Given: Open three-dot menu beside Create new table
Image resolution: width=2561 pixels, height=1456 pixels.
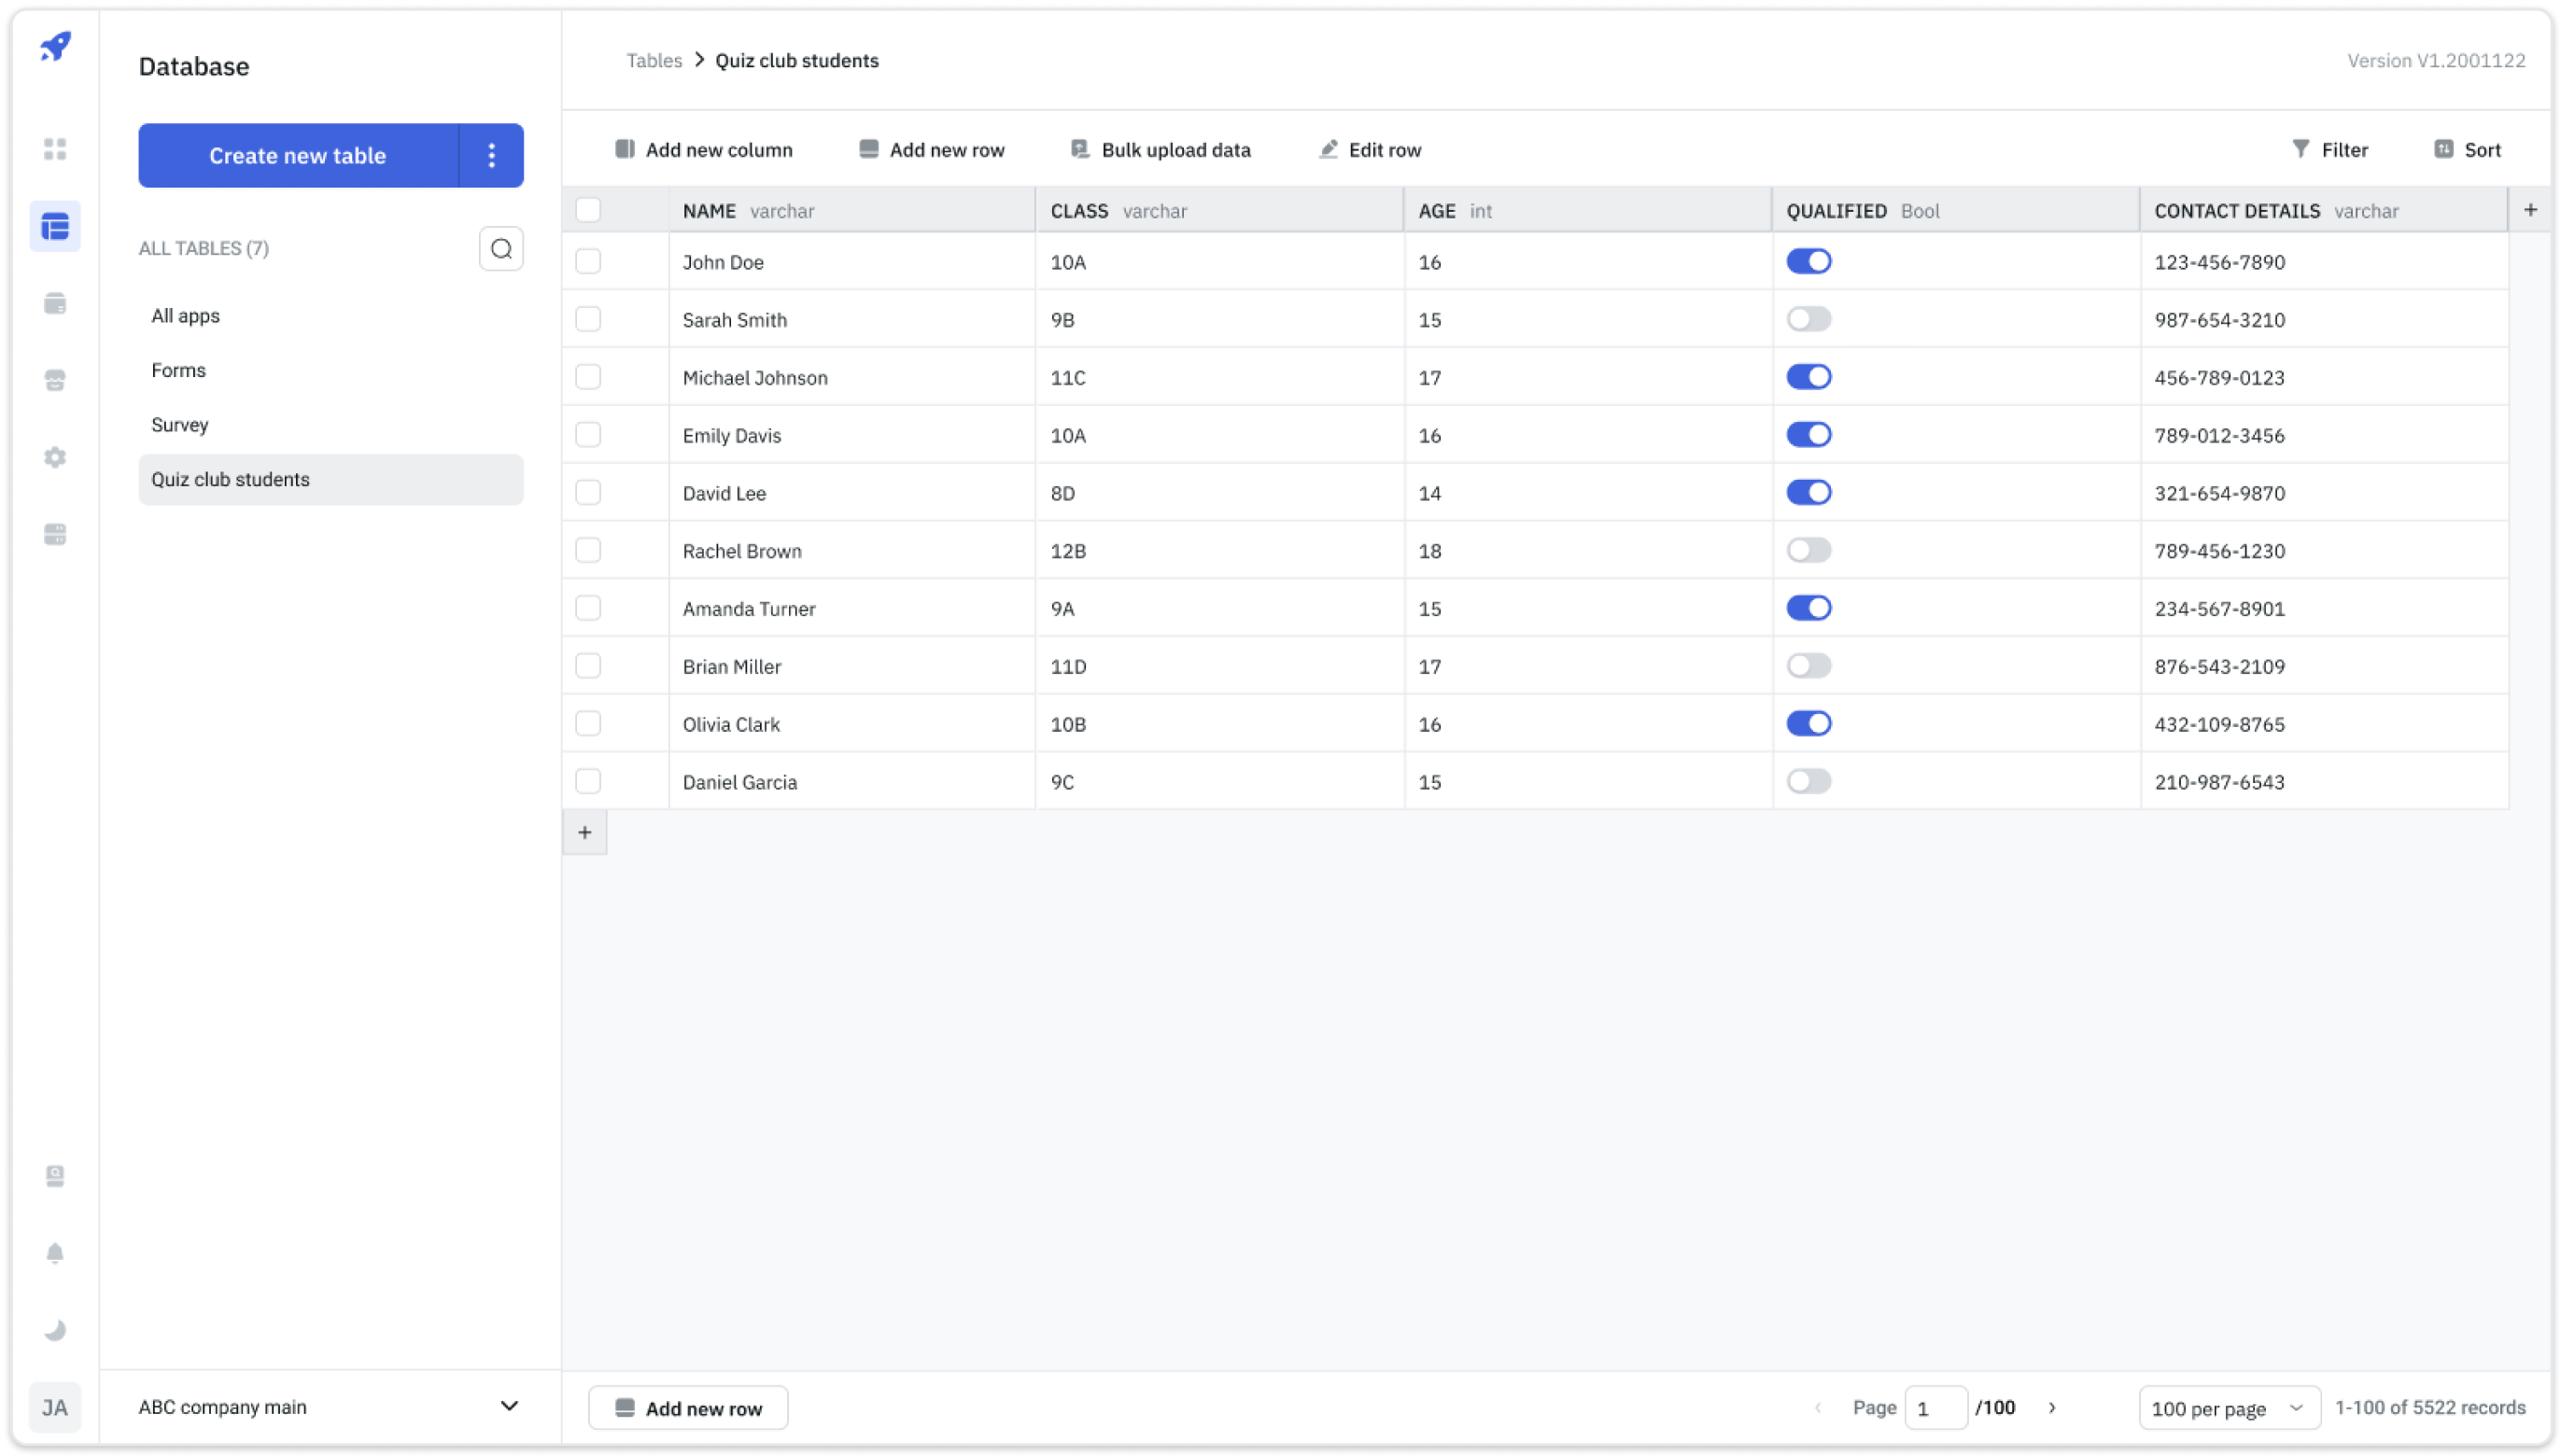Looking at the screenshot, I should click(491, 155).
